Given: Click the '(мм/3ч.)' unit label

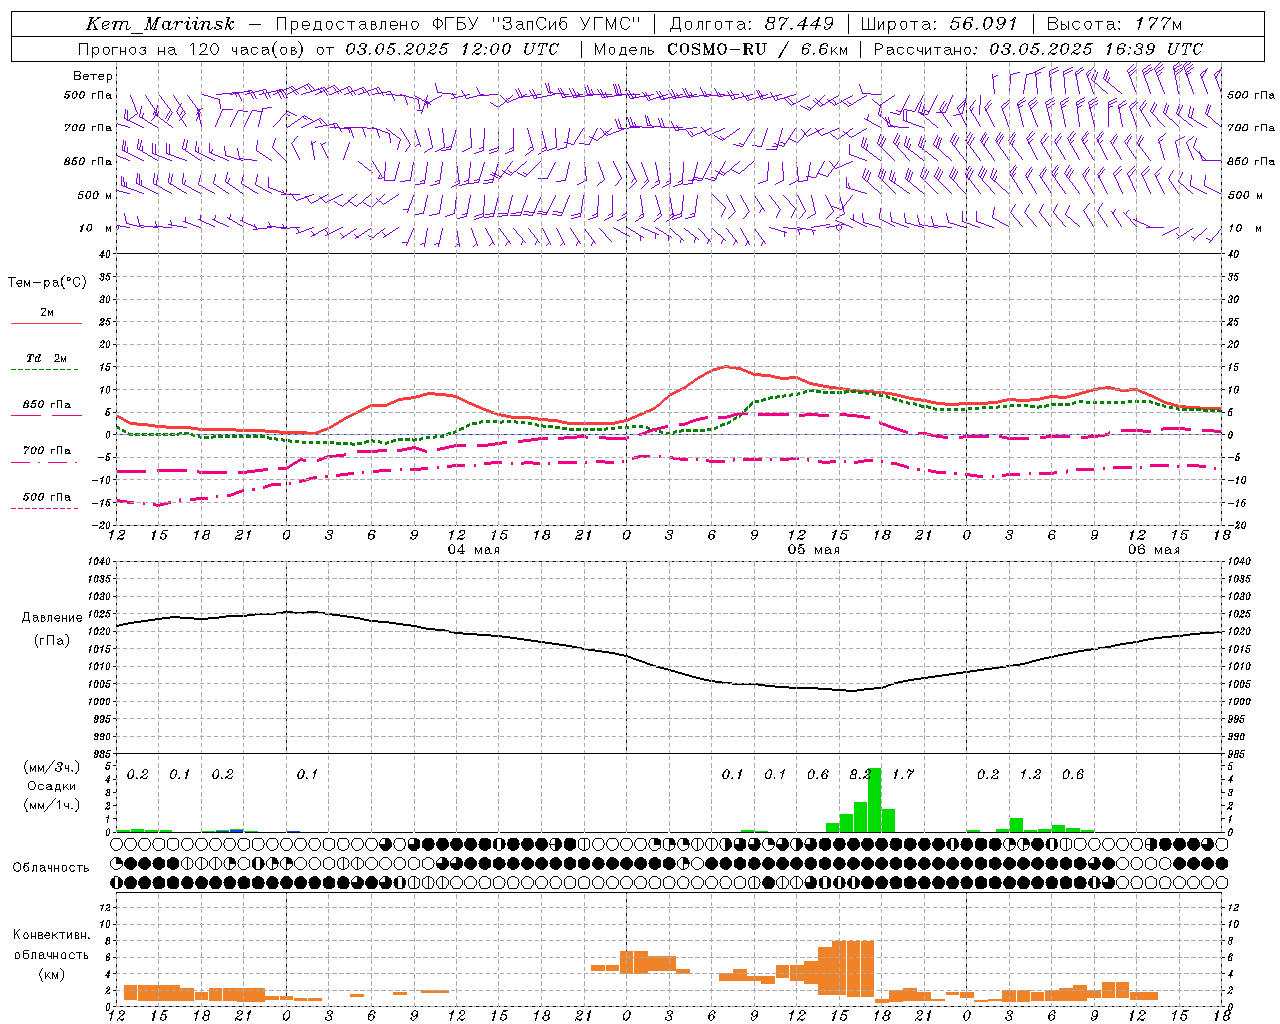Looking at the screenshot, I should [x=52, y=767].
